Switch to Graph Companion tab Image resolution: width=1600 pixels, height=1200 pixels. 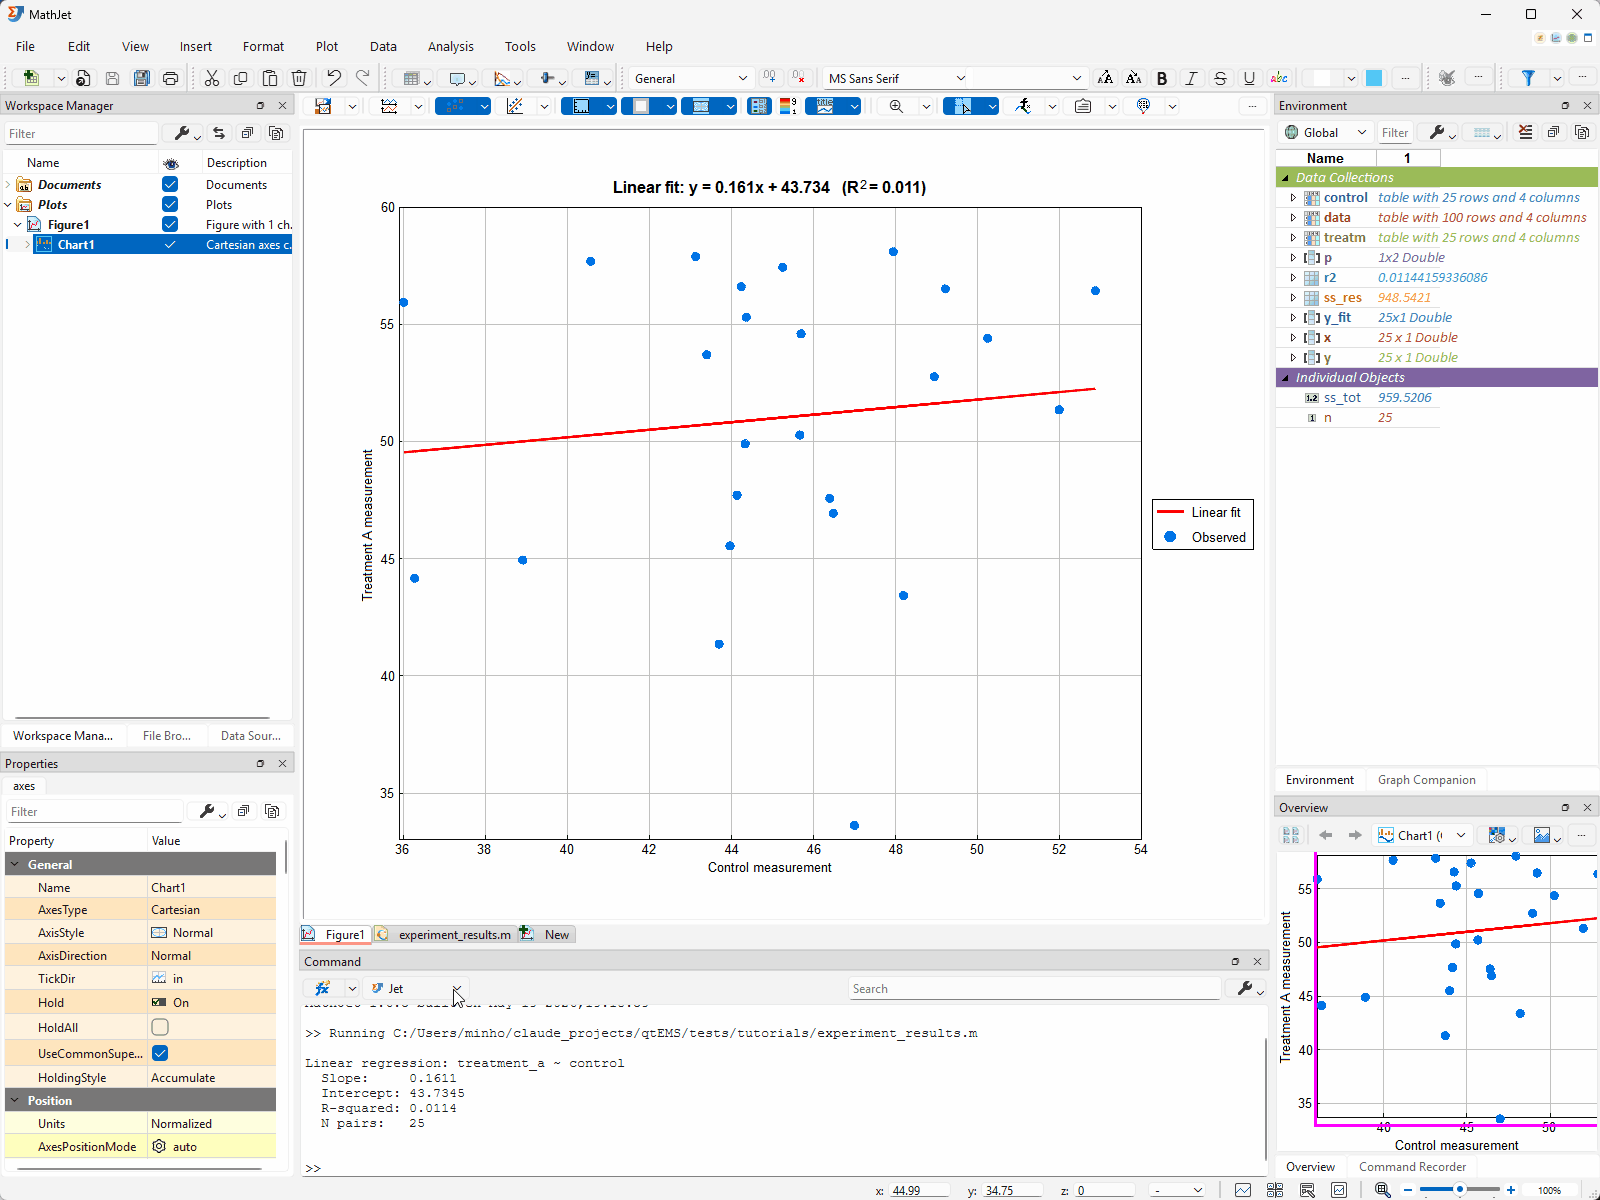[1426, 780]
